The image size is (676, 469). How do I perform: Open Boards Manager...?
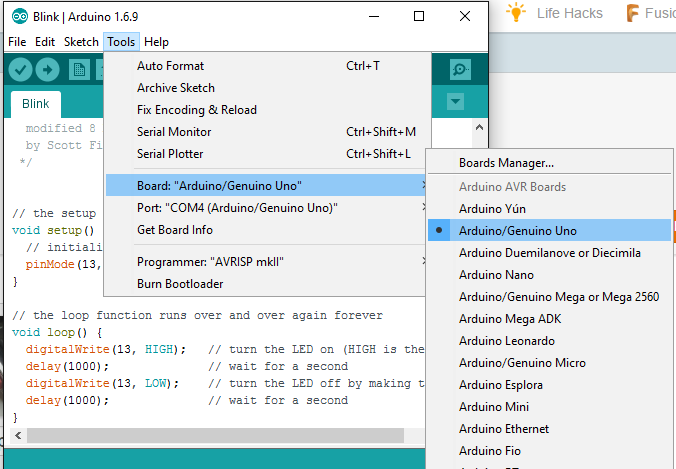click(550, 163)
